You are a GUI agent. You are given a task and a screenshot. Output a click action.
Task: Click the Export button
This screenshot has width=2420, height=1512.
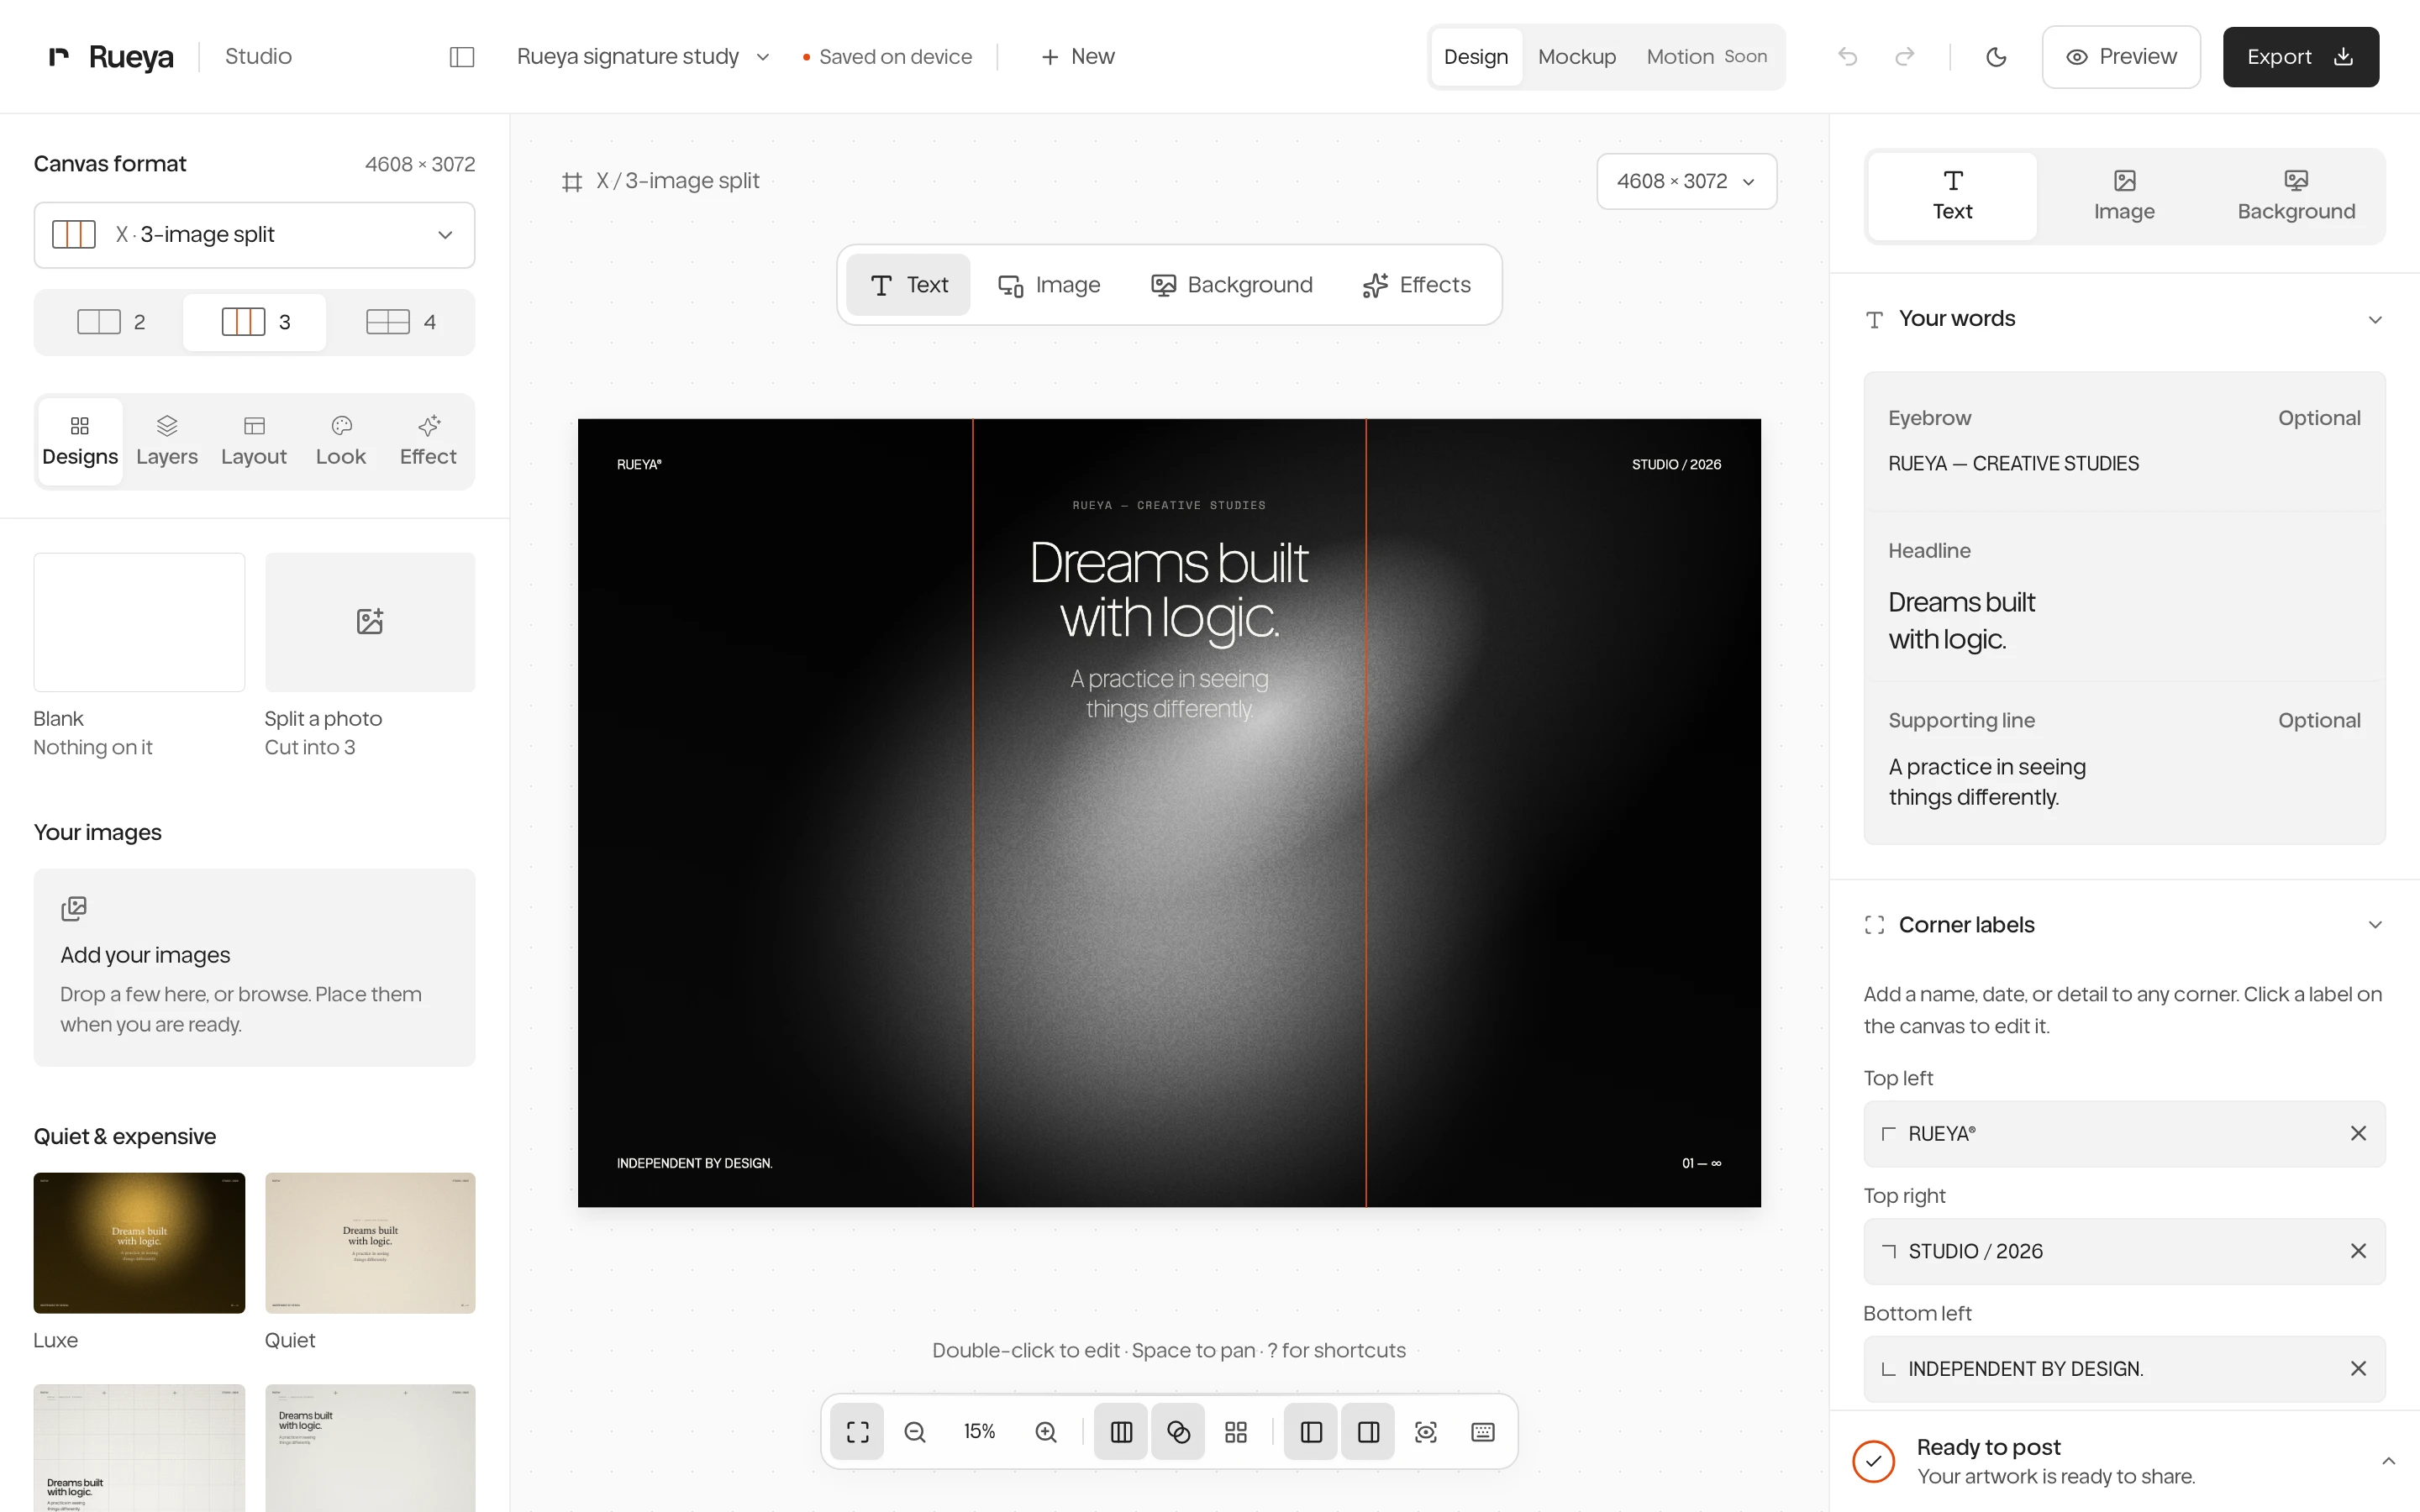(2300, 57)
